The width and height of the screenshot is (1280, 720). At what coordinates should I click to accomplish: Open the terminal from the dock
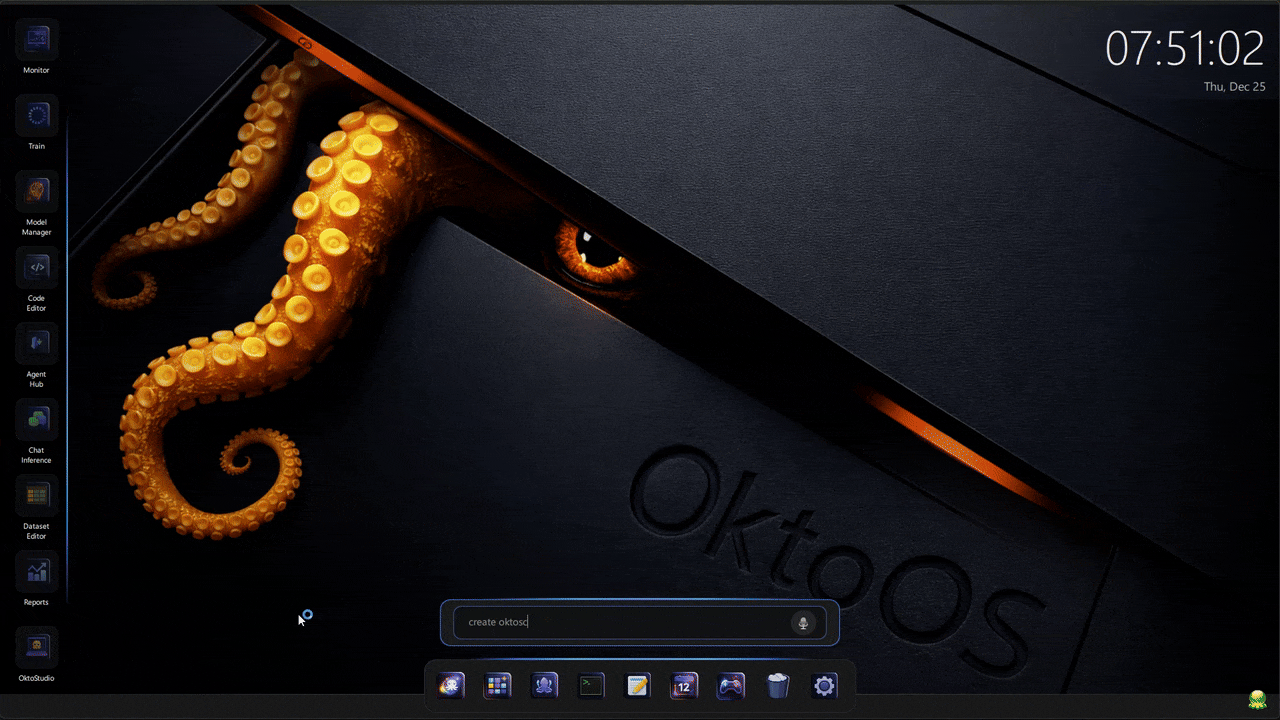click(590, 685)
